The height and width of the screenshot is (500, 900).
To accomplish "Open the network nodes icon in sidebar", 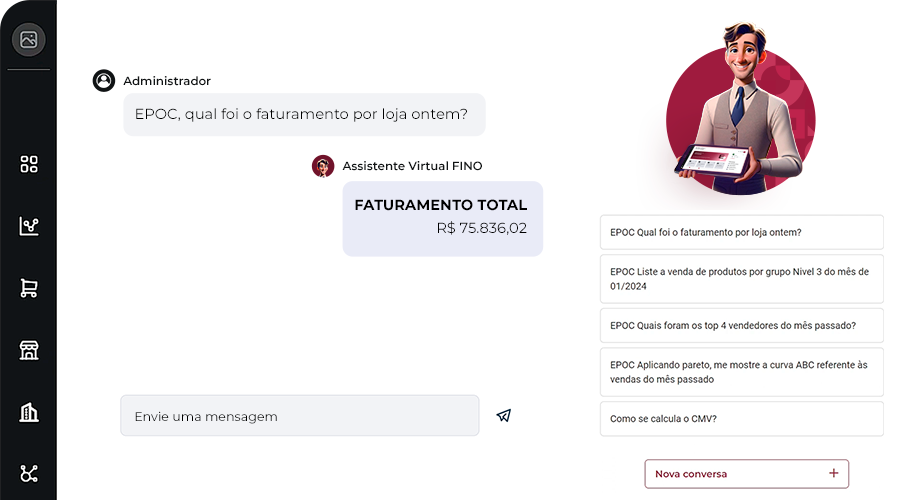I will pos(29,474).
